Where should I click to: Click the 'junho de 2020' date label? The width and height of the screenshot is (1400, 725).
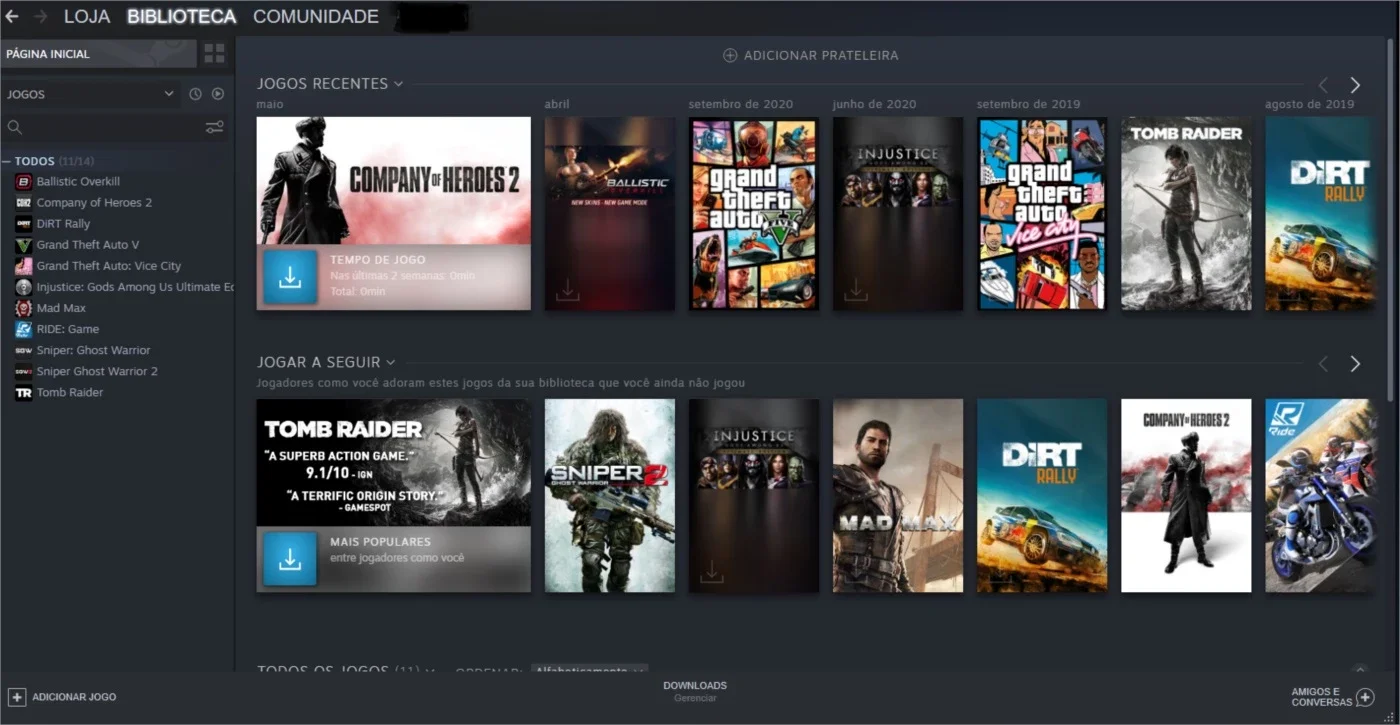pyautogui.click(x=874, y=104)
